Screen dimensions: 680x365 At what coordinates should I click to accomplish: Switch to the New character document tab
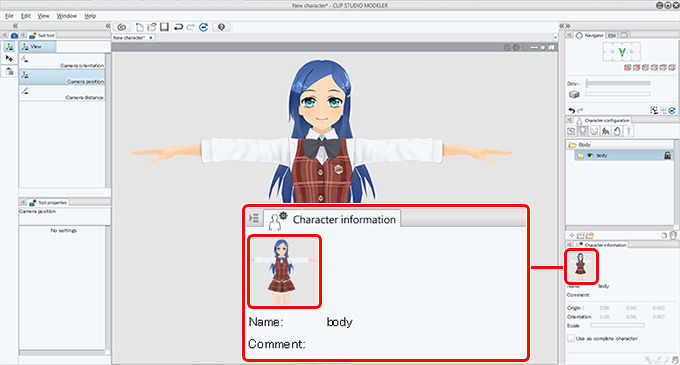(129, 38)
